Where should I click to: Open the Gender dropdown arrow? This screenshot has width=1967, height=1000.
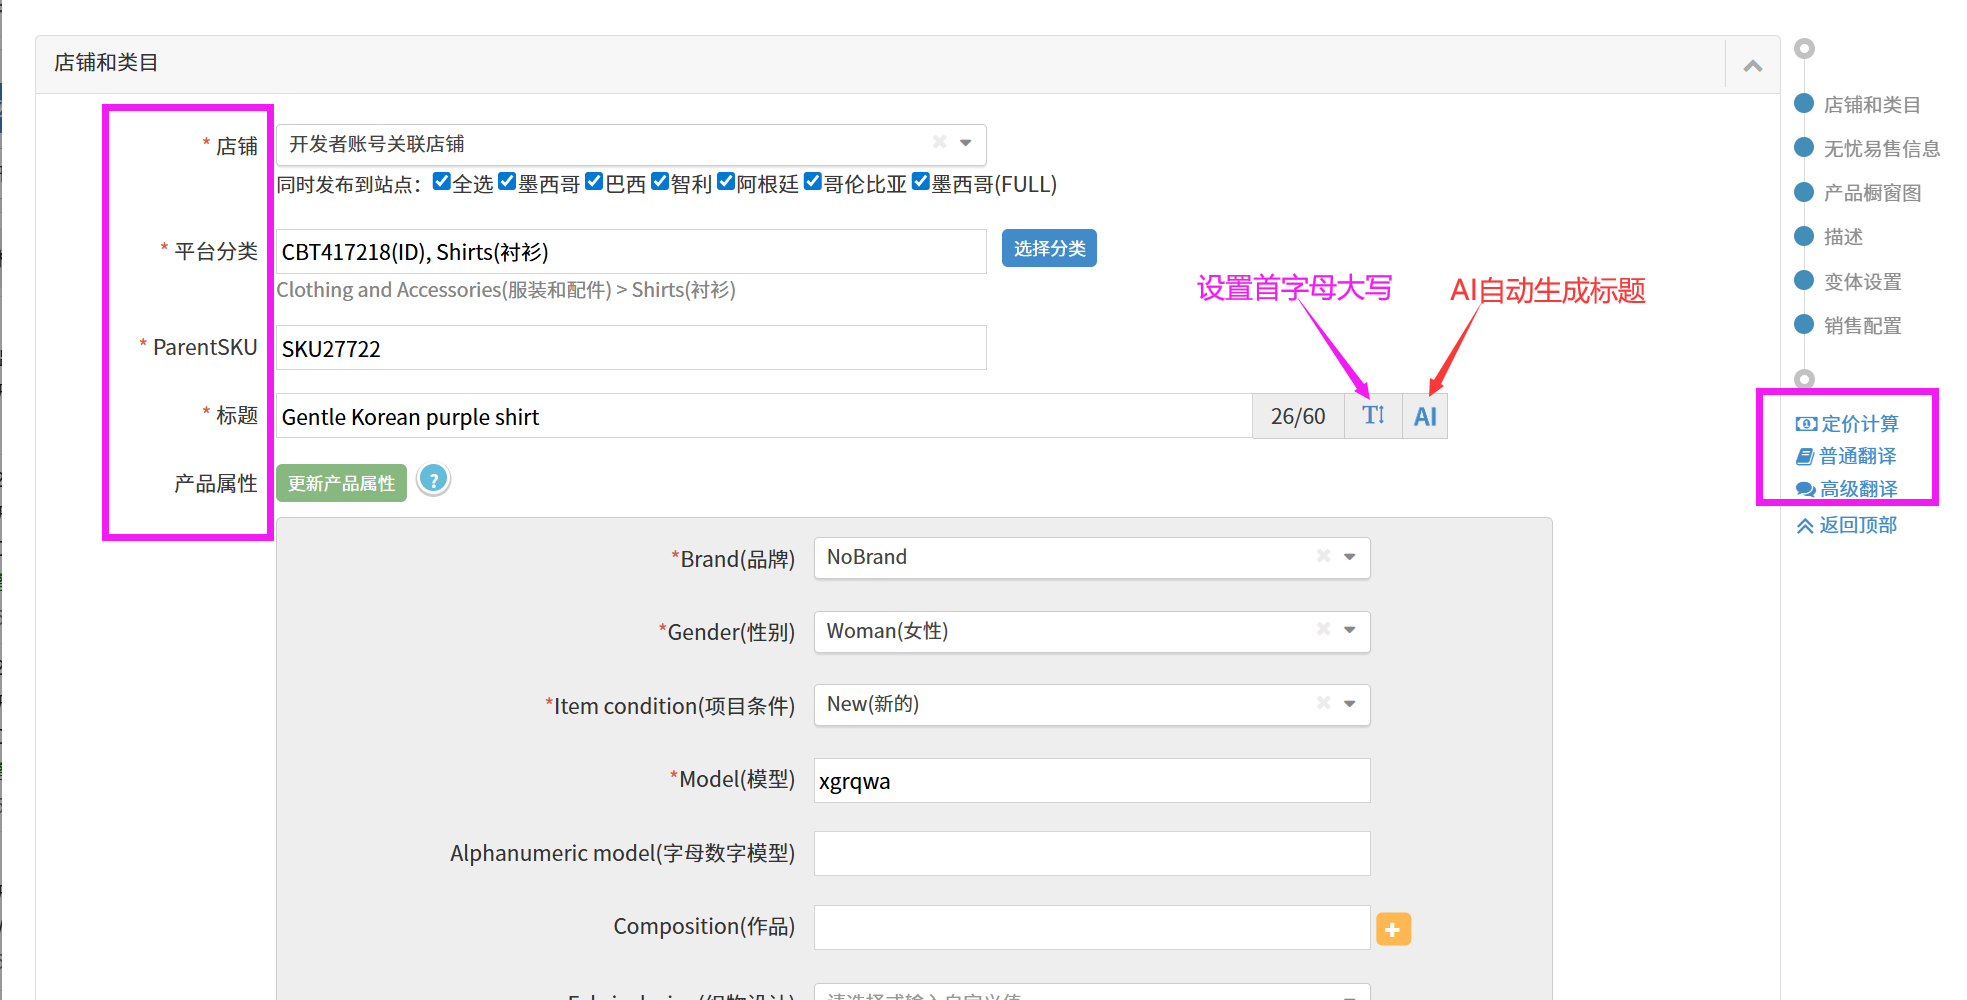[1349, 630]
